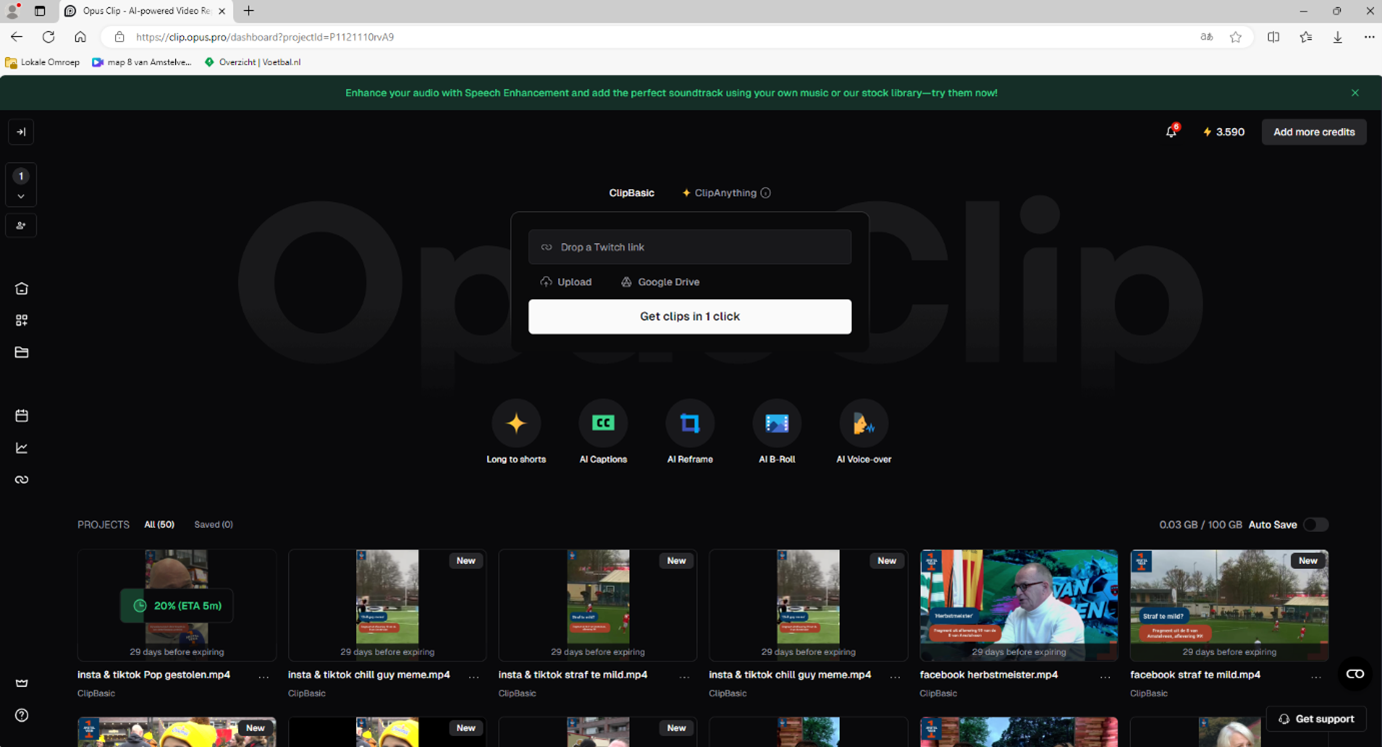Select the All (50) projects tab
Image resolution: width=1382 pixels, height=747 pixels.
click(159, 525)
